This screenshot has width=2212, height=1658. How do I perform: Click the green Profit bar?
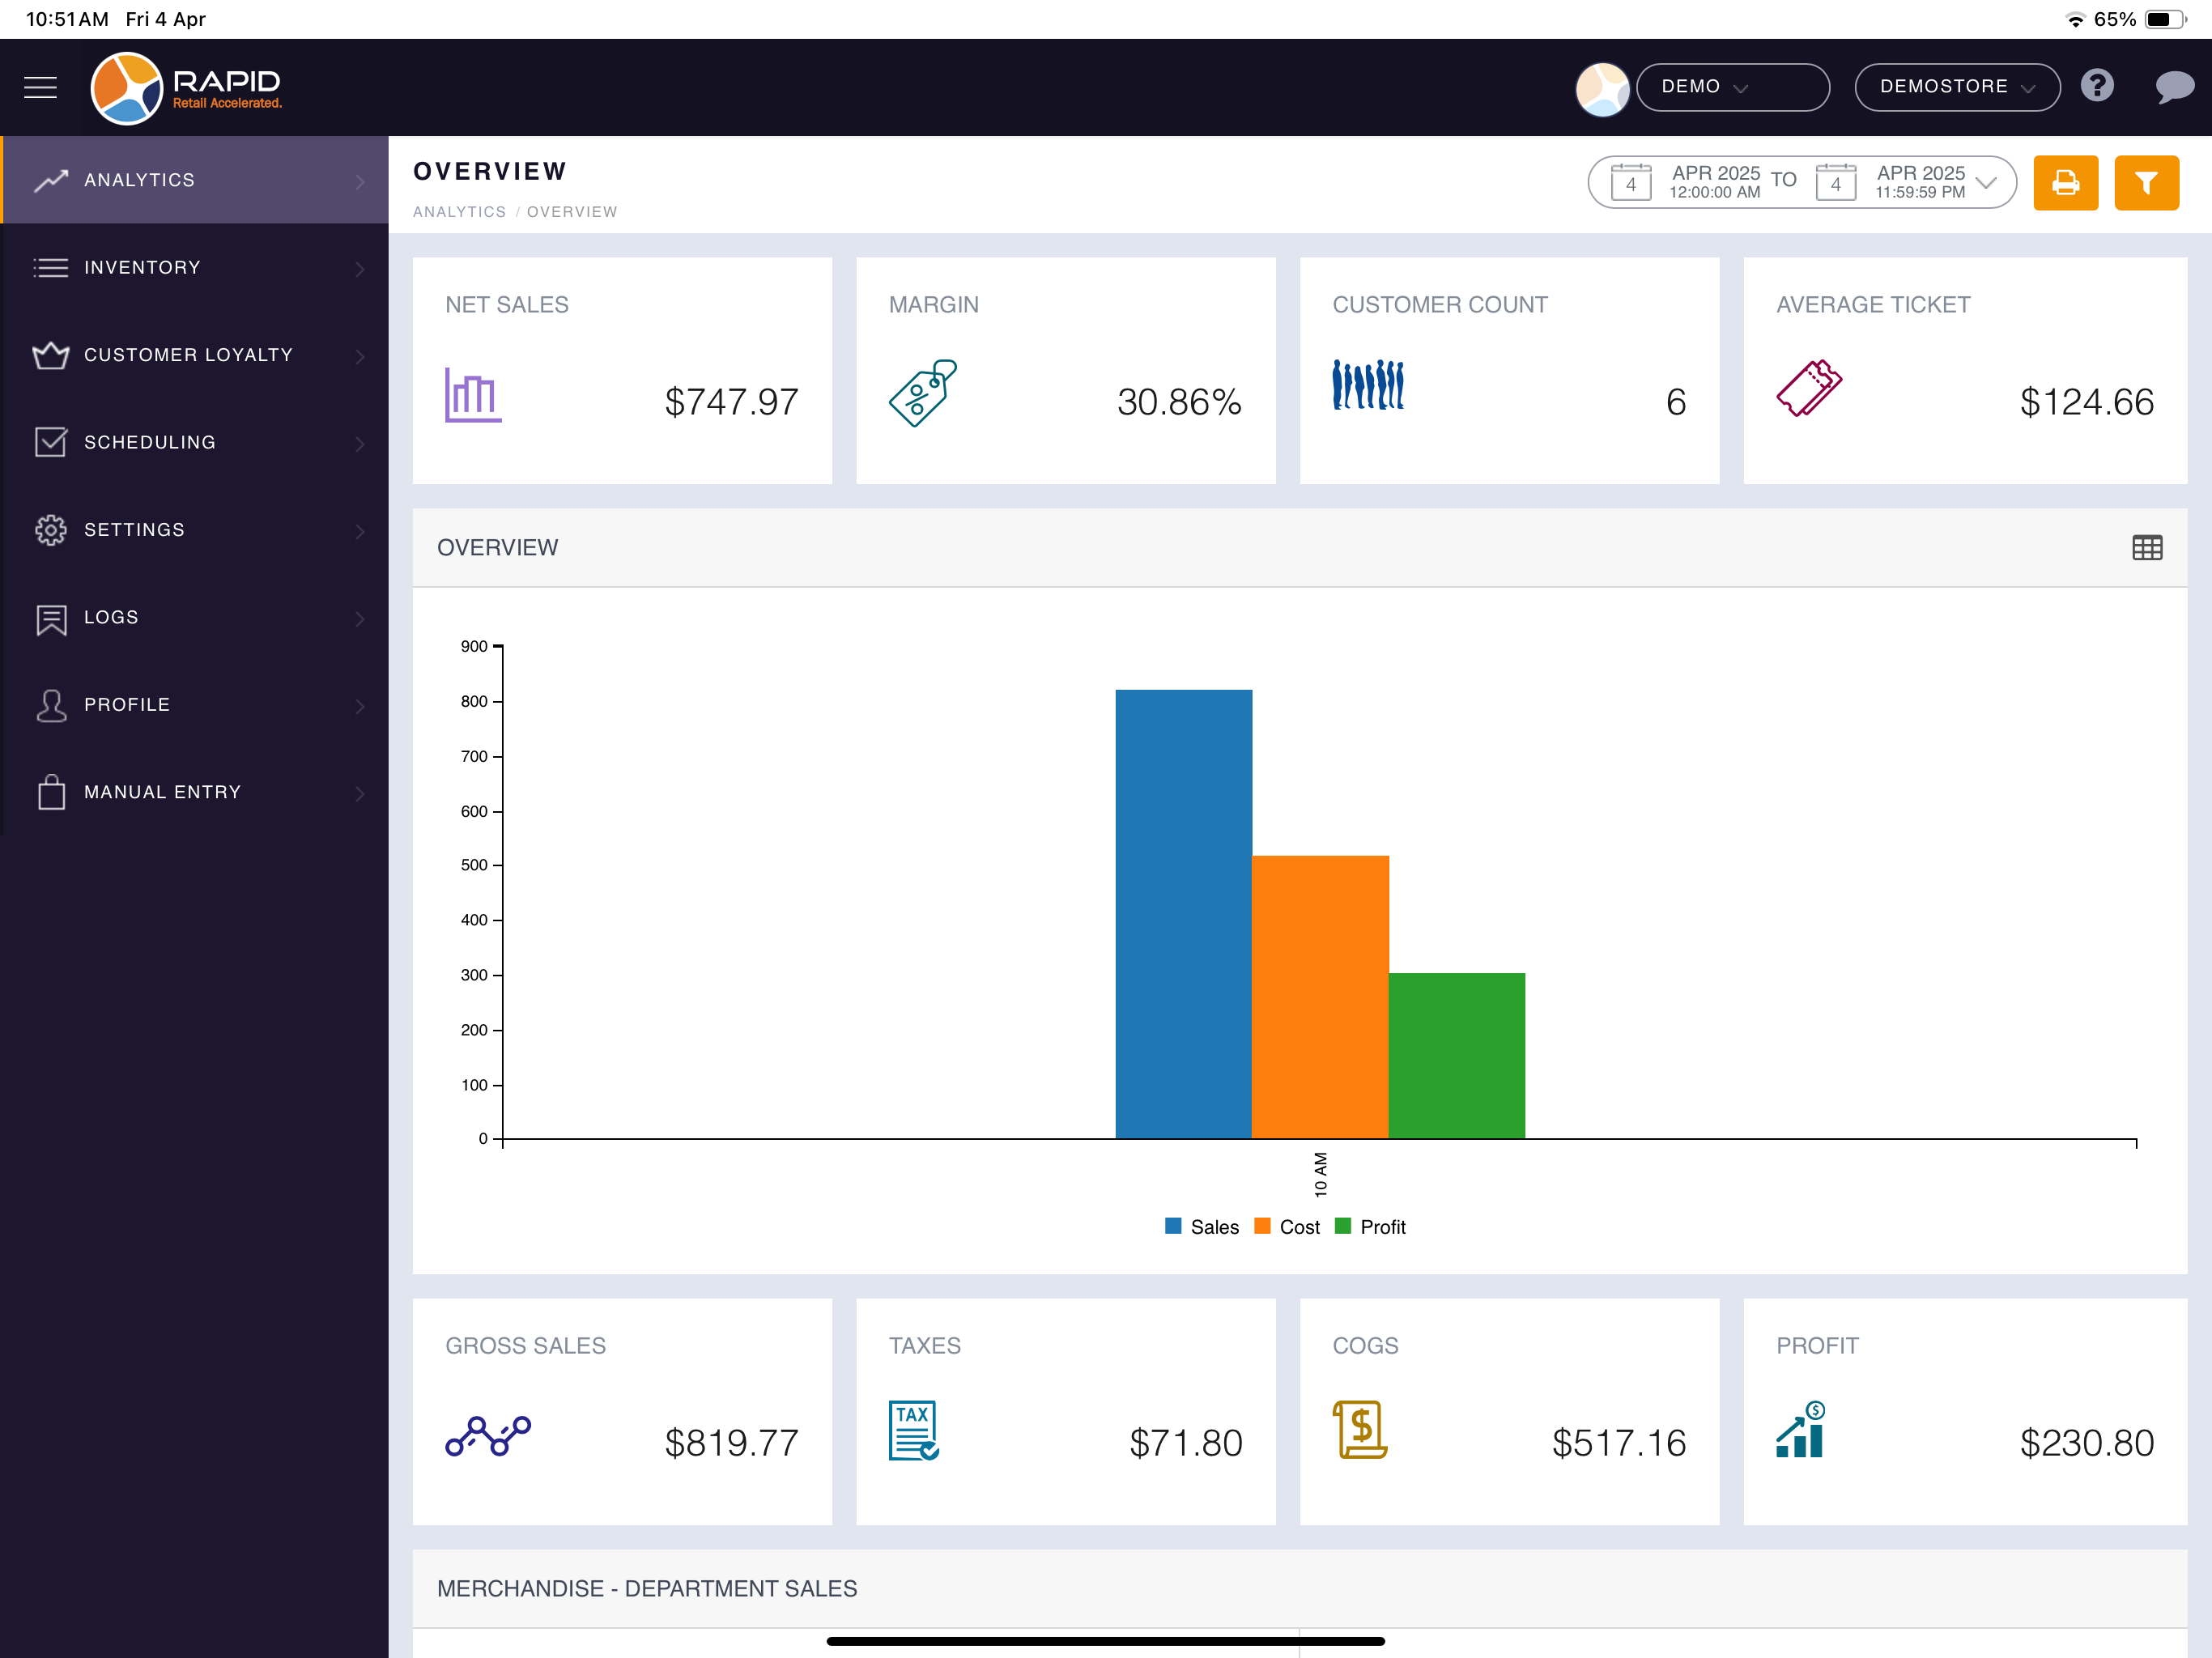[x=1457, y=1056]
